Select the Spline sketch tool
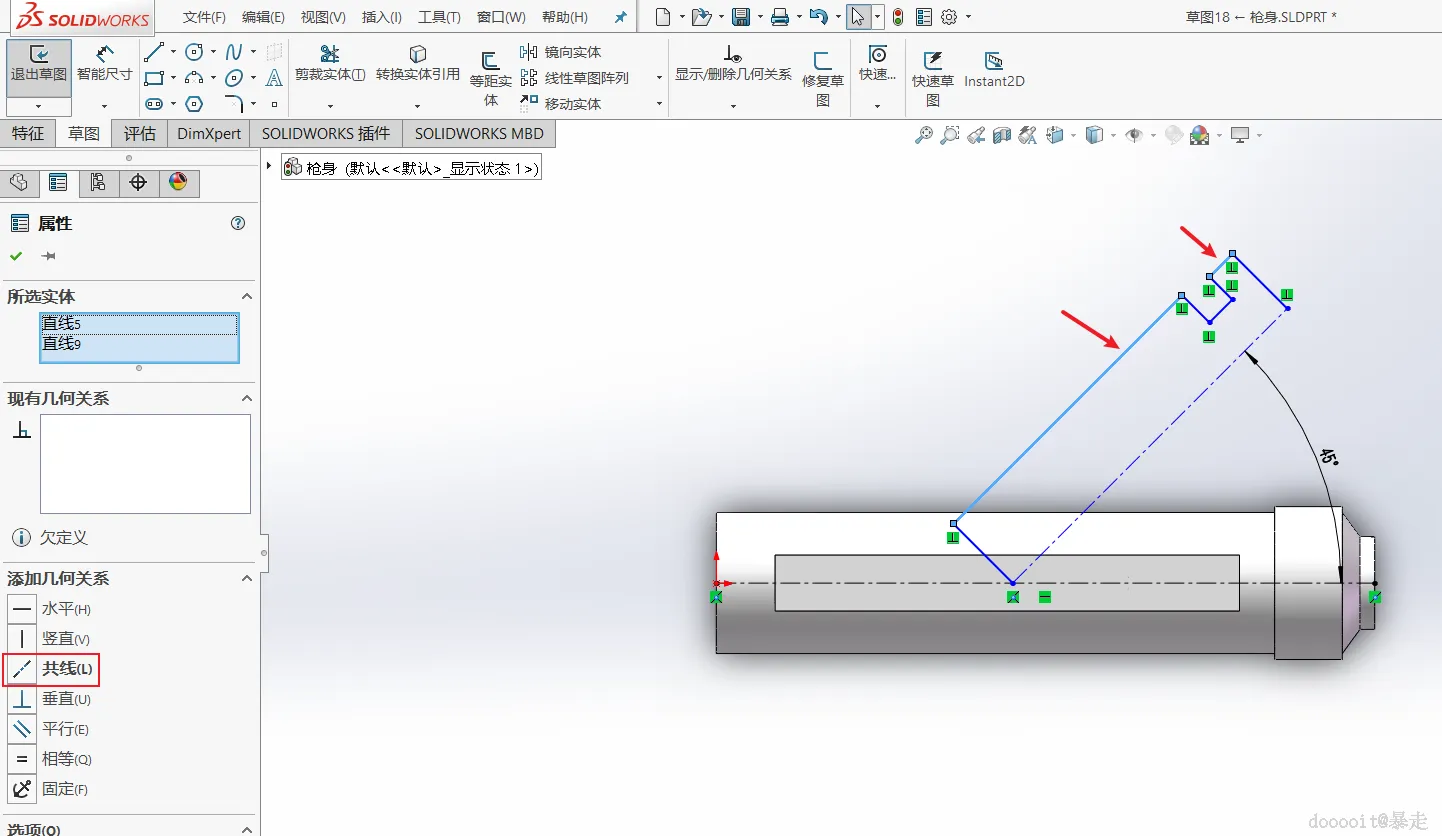 point(234,52)
